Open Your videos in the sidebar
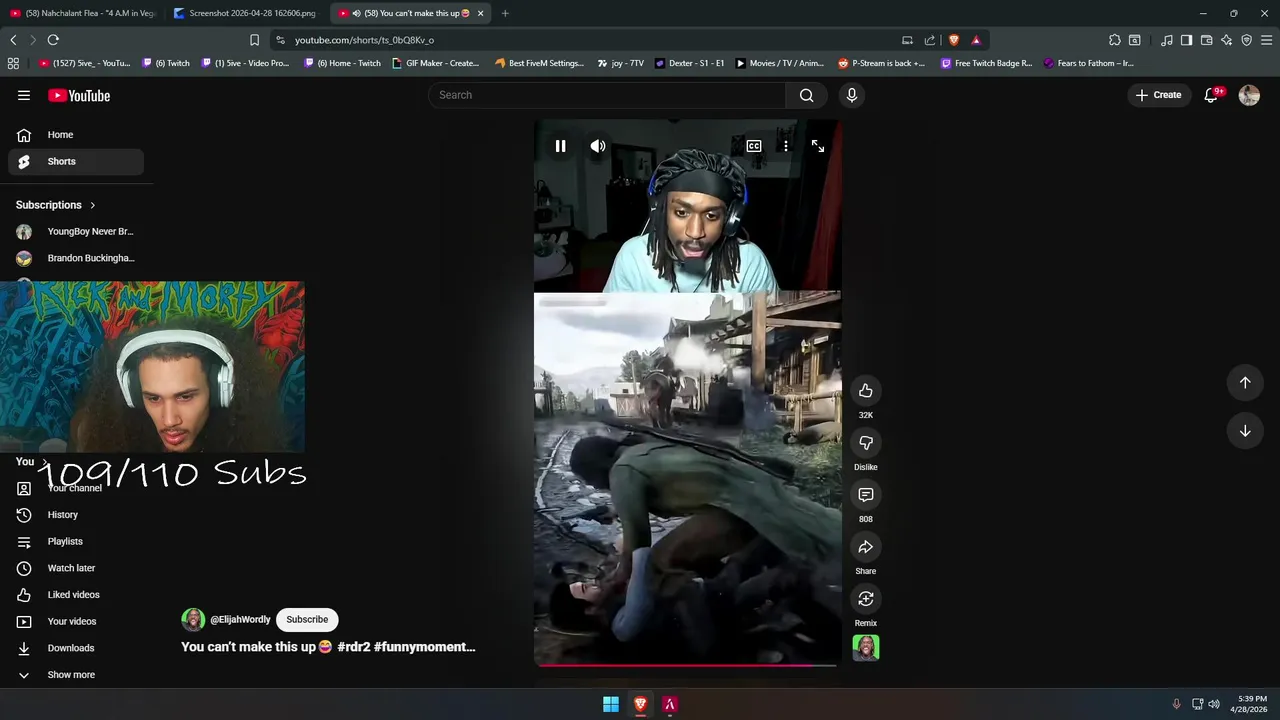 coord(76,621)
